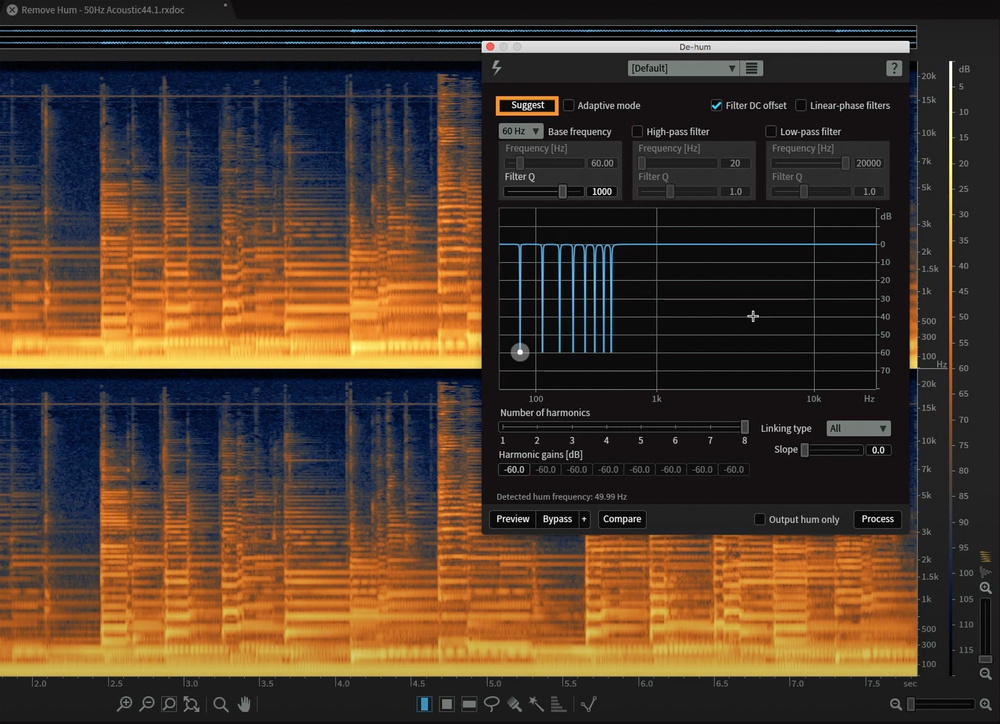Click the Preview button
The width and height of the screenshot is (1000, 724).
513,519
